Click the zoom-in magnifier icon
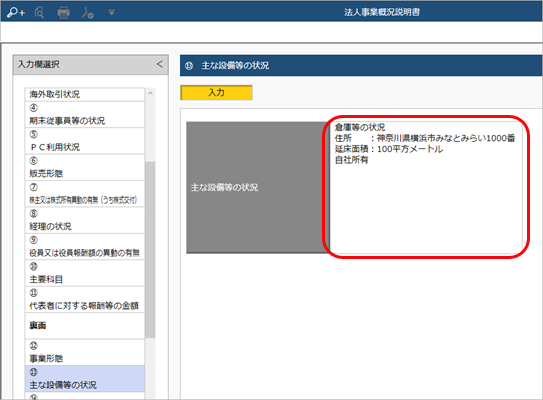Image resolution: width=543 pixels, height=400 pixels. point(16,13)
